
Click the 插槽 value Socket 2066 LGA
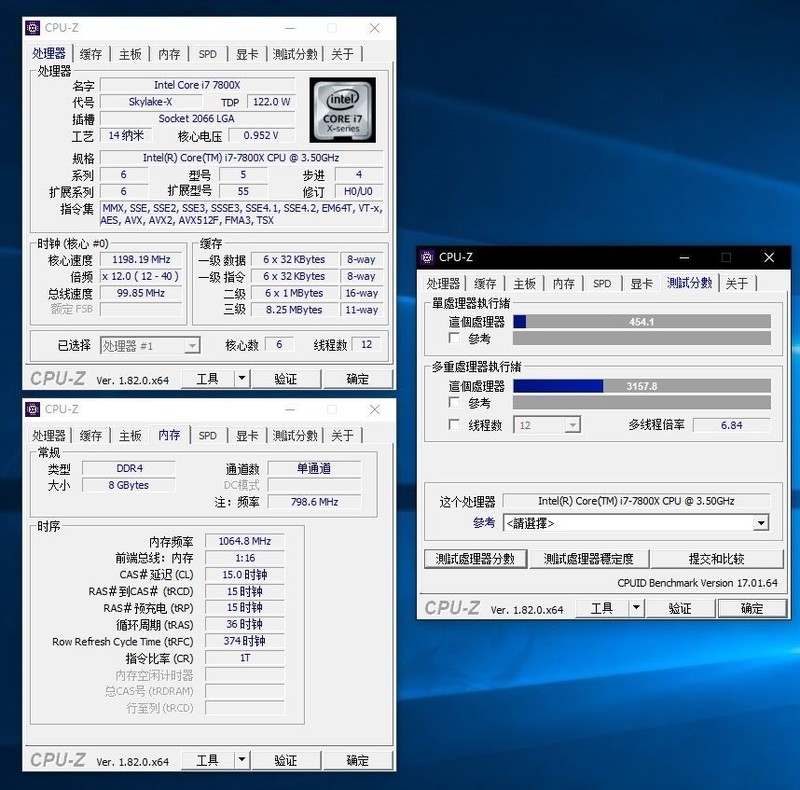tap(197, 118)
